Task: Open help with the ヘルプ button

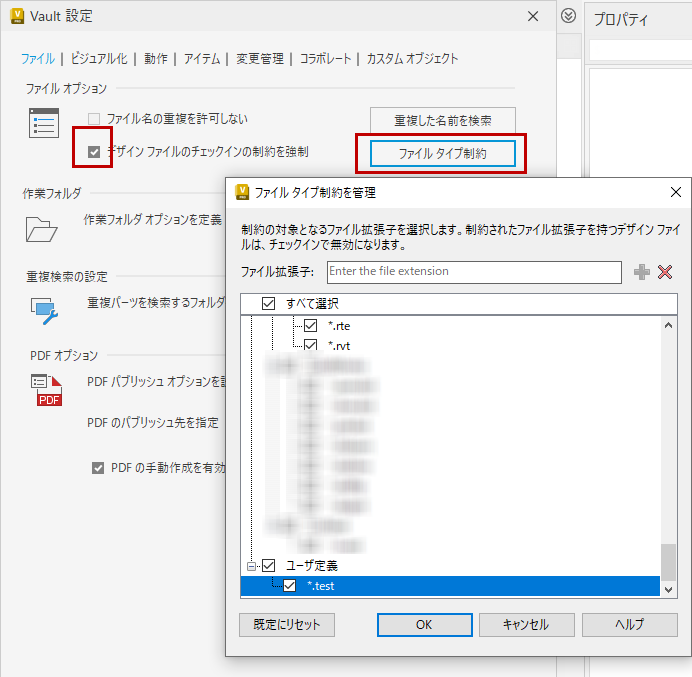Action: [x=630, y=624]
